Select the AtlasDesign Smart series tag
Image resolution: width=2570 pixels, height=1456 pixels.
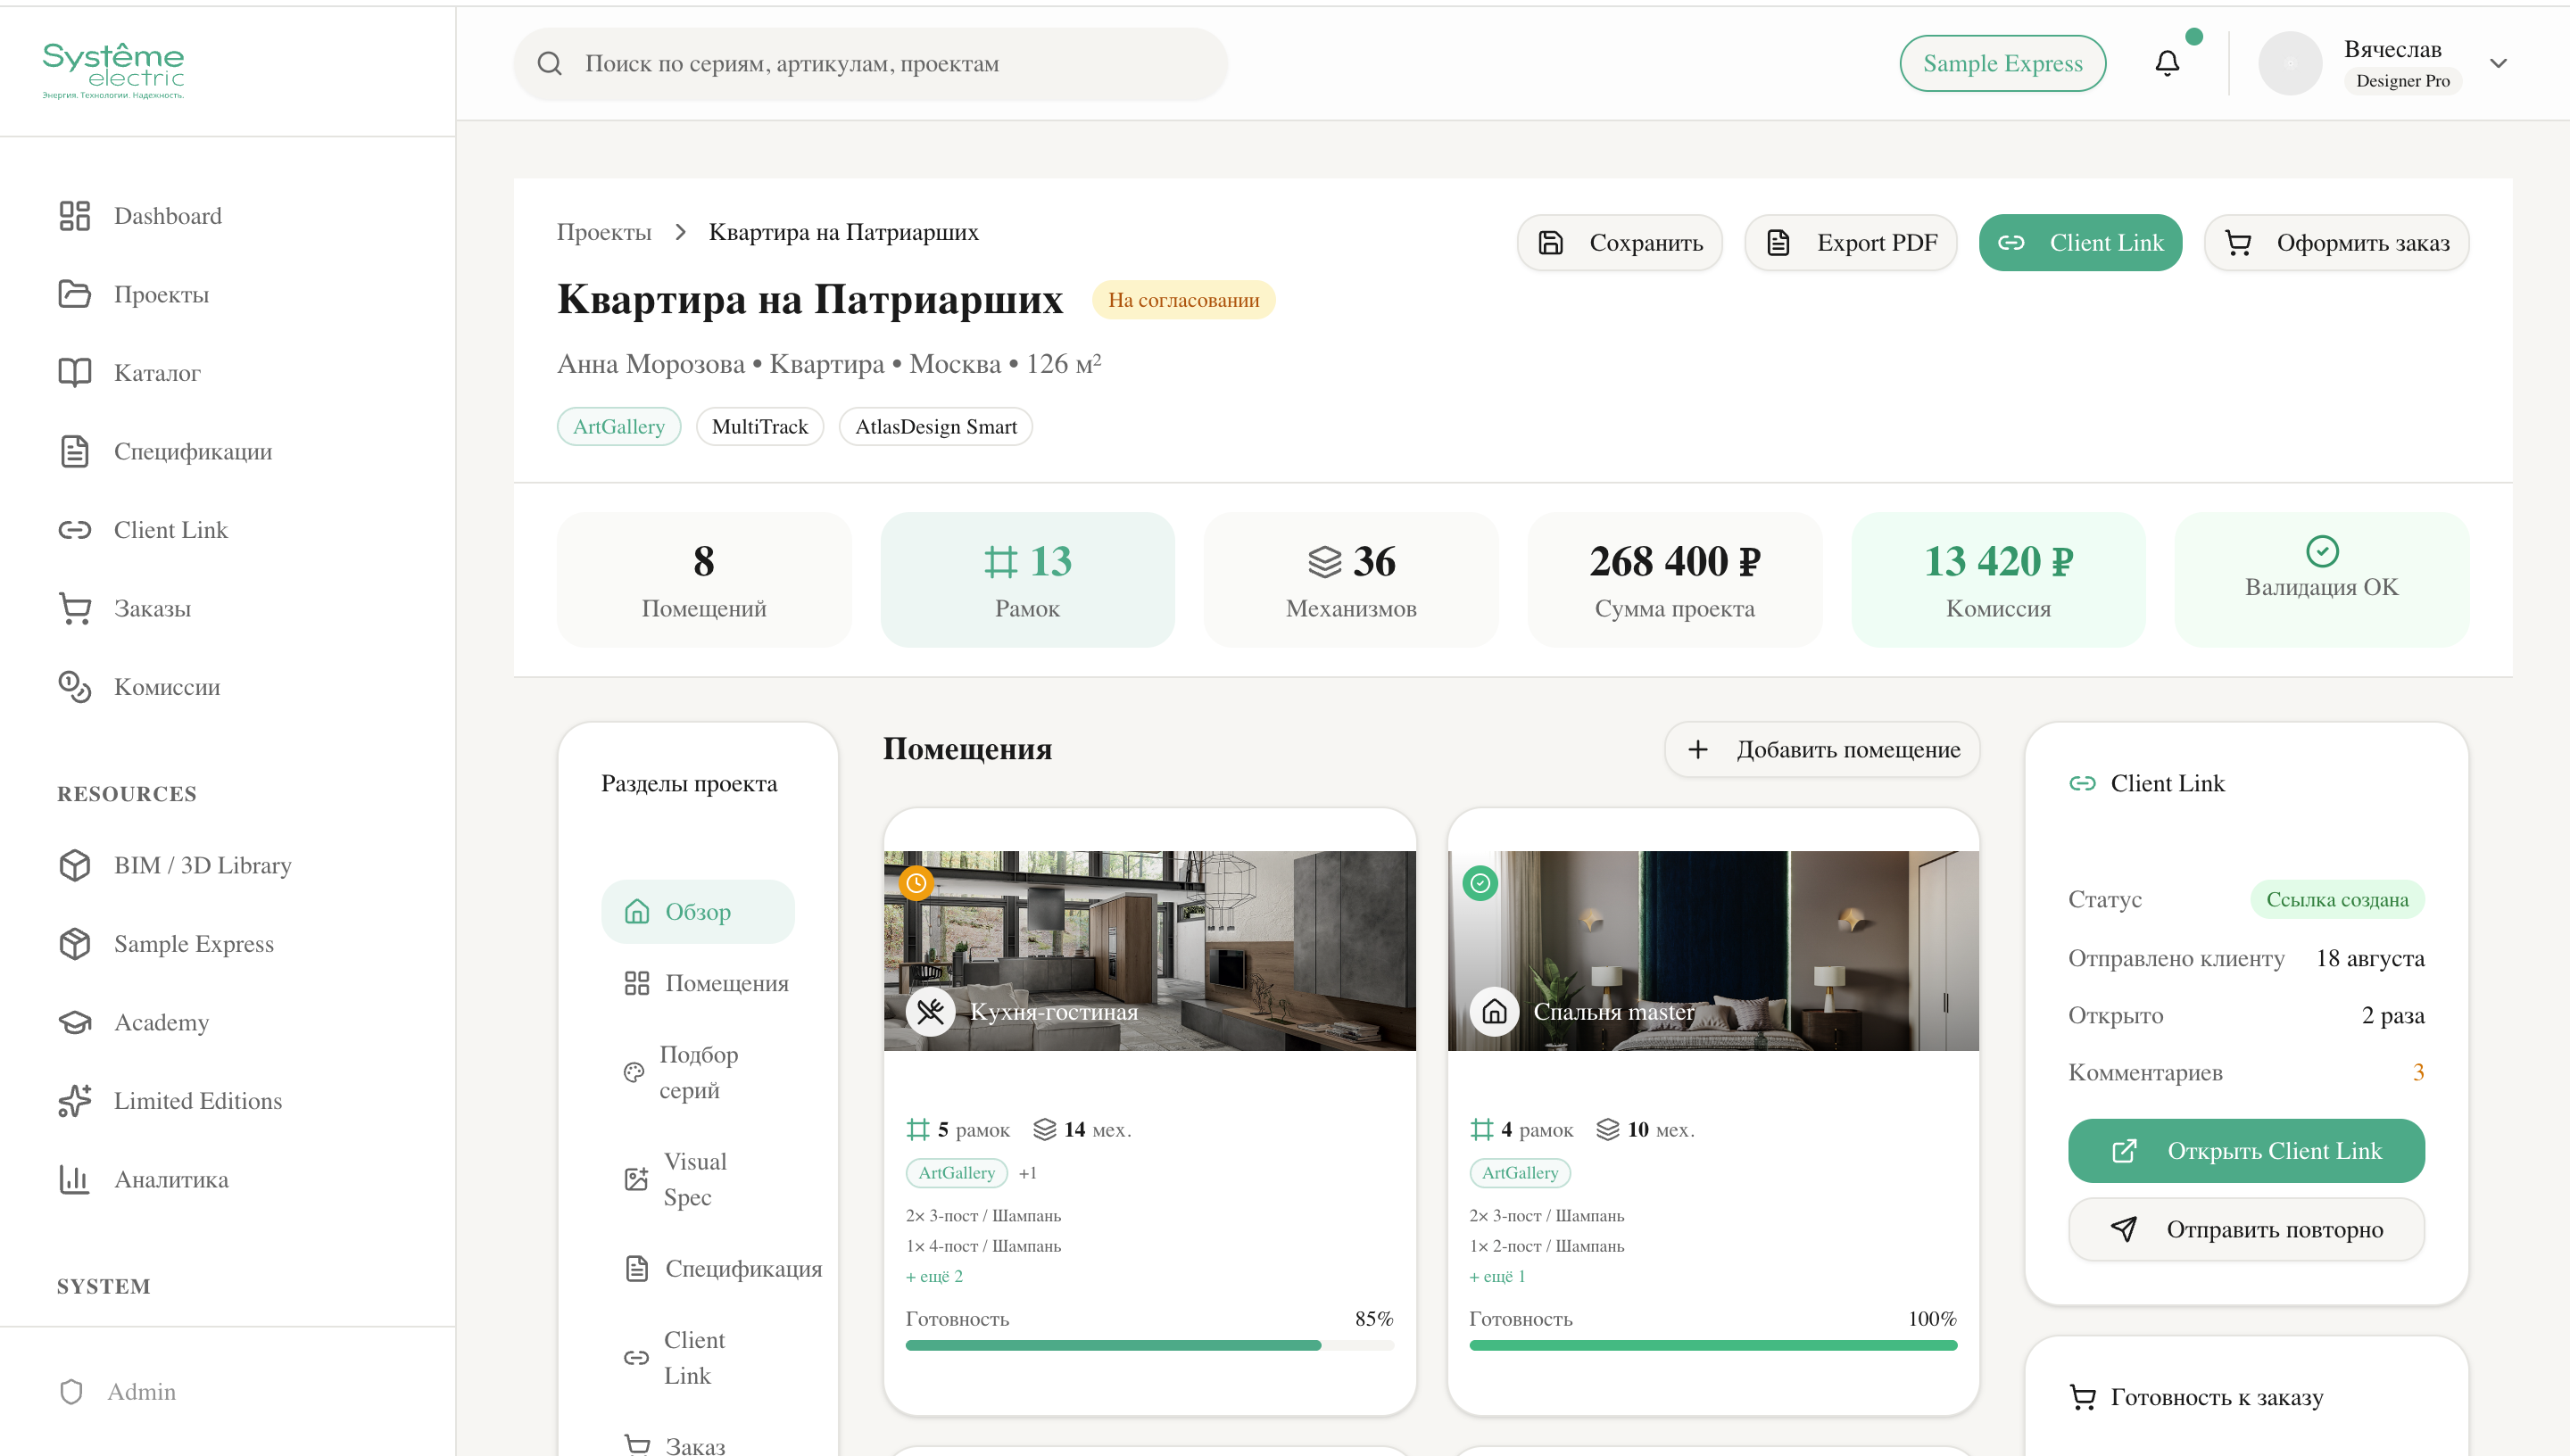pos(935,427)
